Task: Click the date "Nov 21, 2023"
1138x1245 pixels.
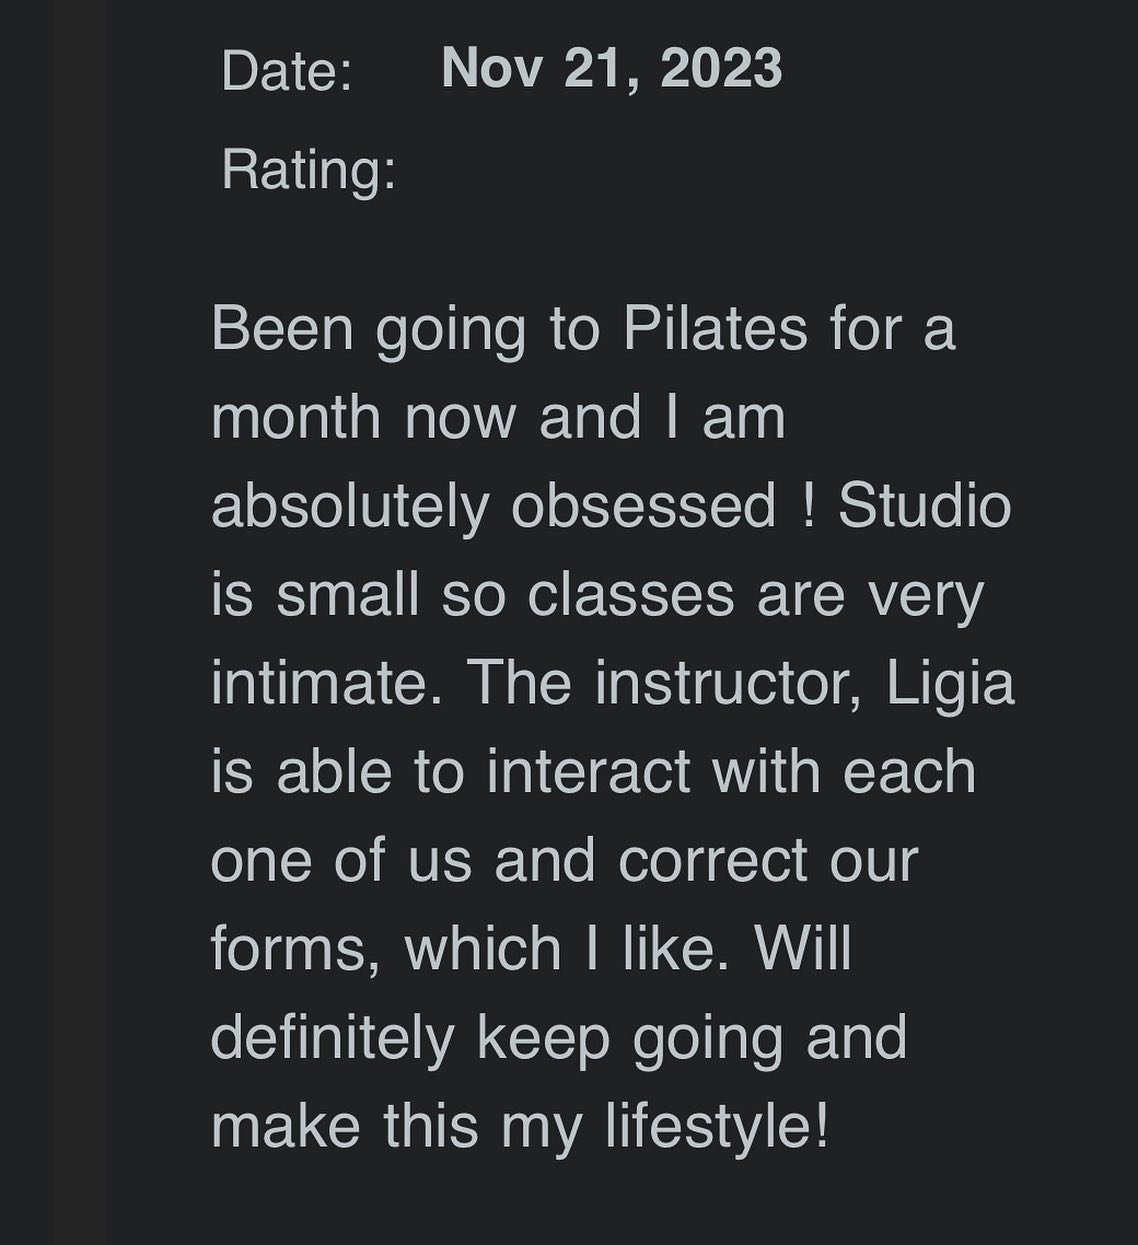Action: click(611, 69)
